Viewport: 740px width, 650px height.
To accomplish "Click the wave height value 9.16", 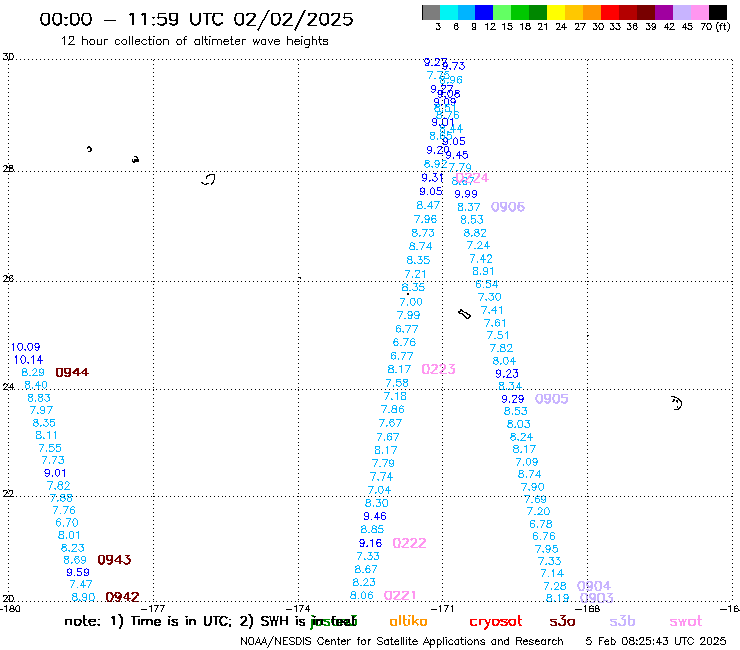I will 370,543.
